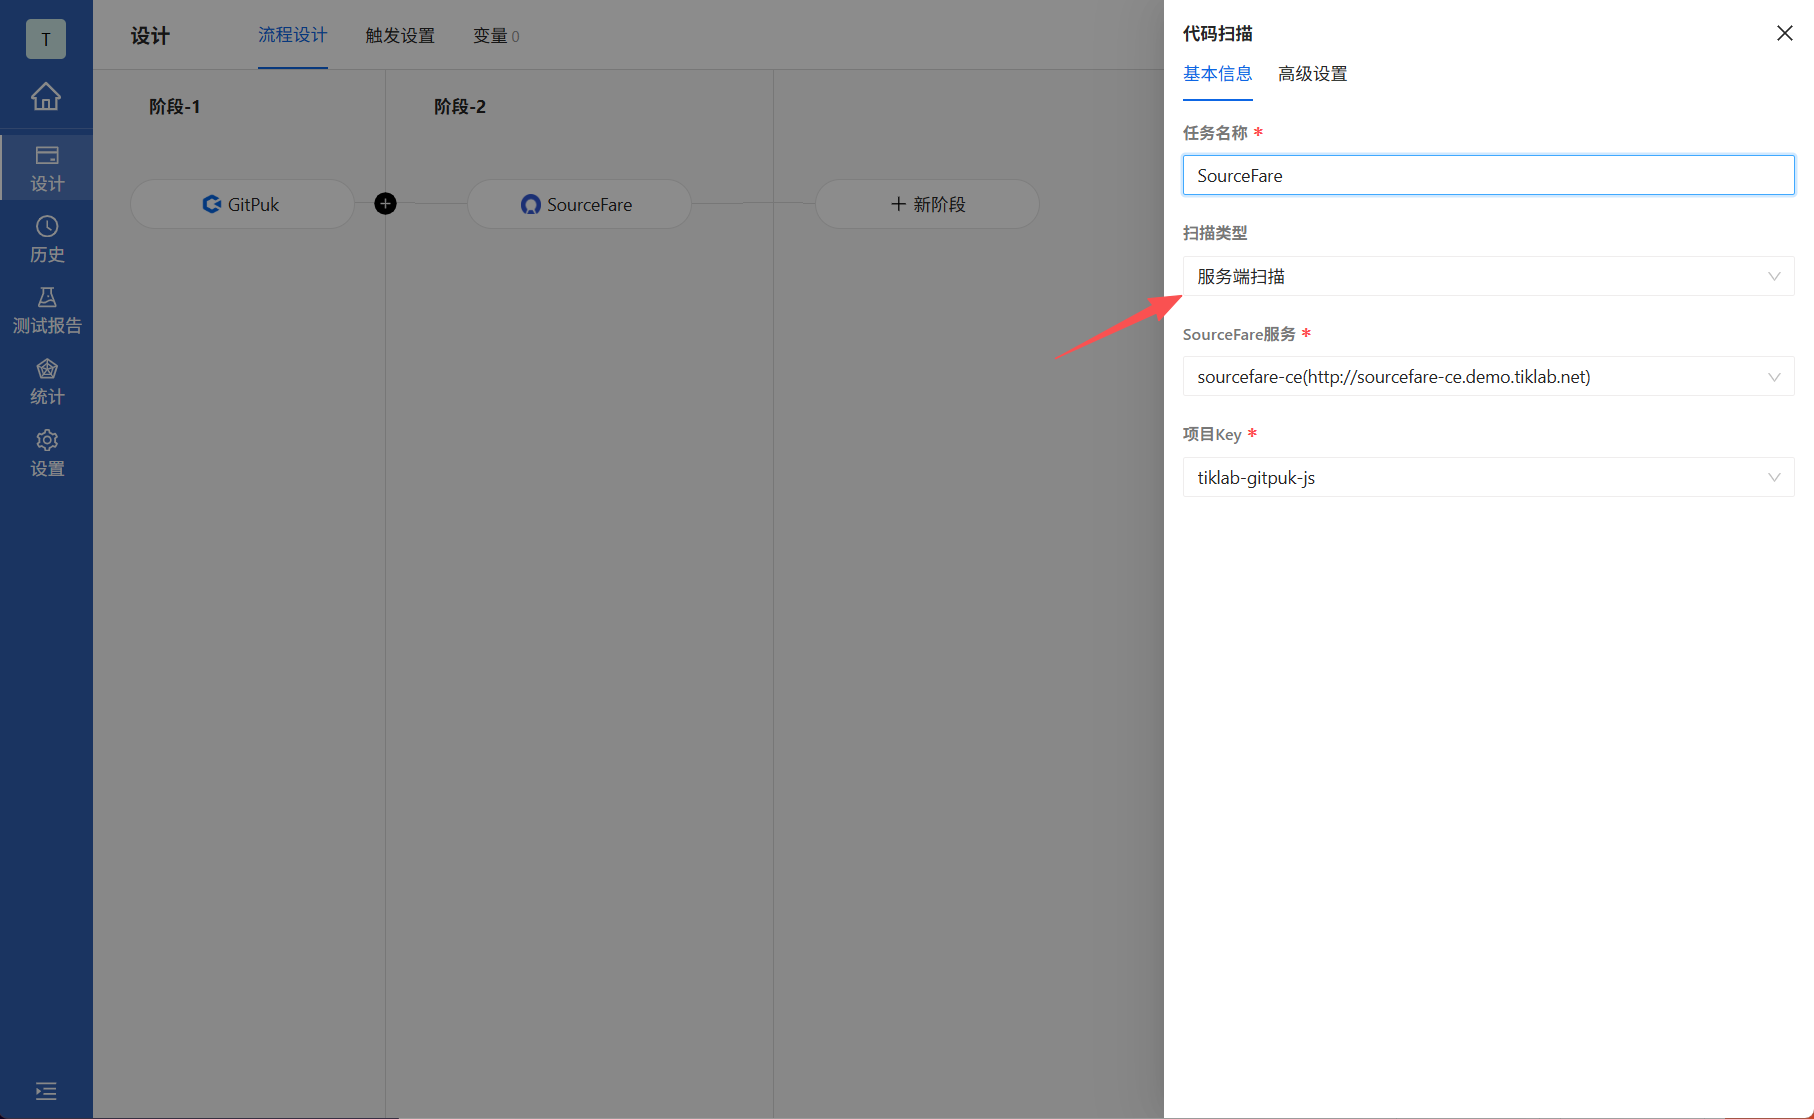Select the GitPuk task node
This screenshot has height=1119, width=1814.
(x=242, y=204)
